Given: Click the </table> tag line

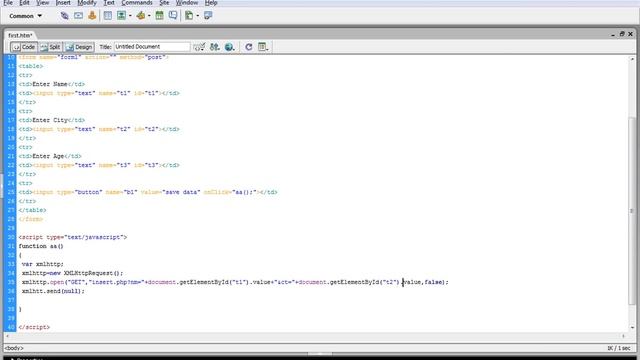Looking at the screenshot, I should coord(33,210).
